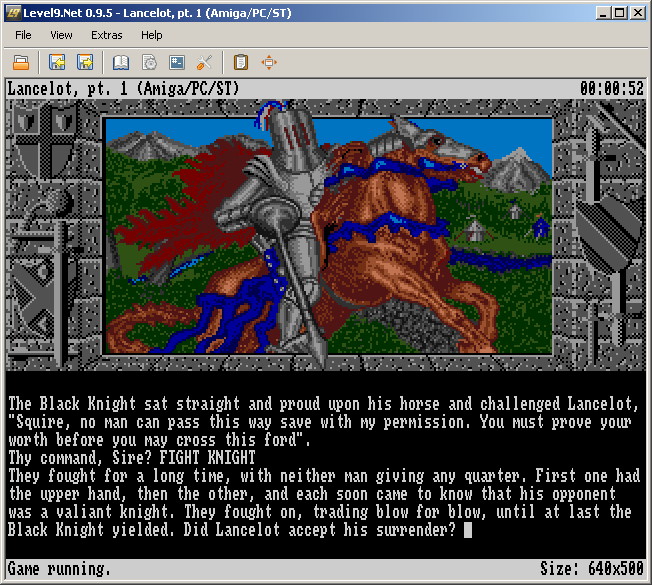Viewport: 652px width, 585px height.
Task: Click the 'Game running.' status text
Action: (59, 568)
